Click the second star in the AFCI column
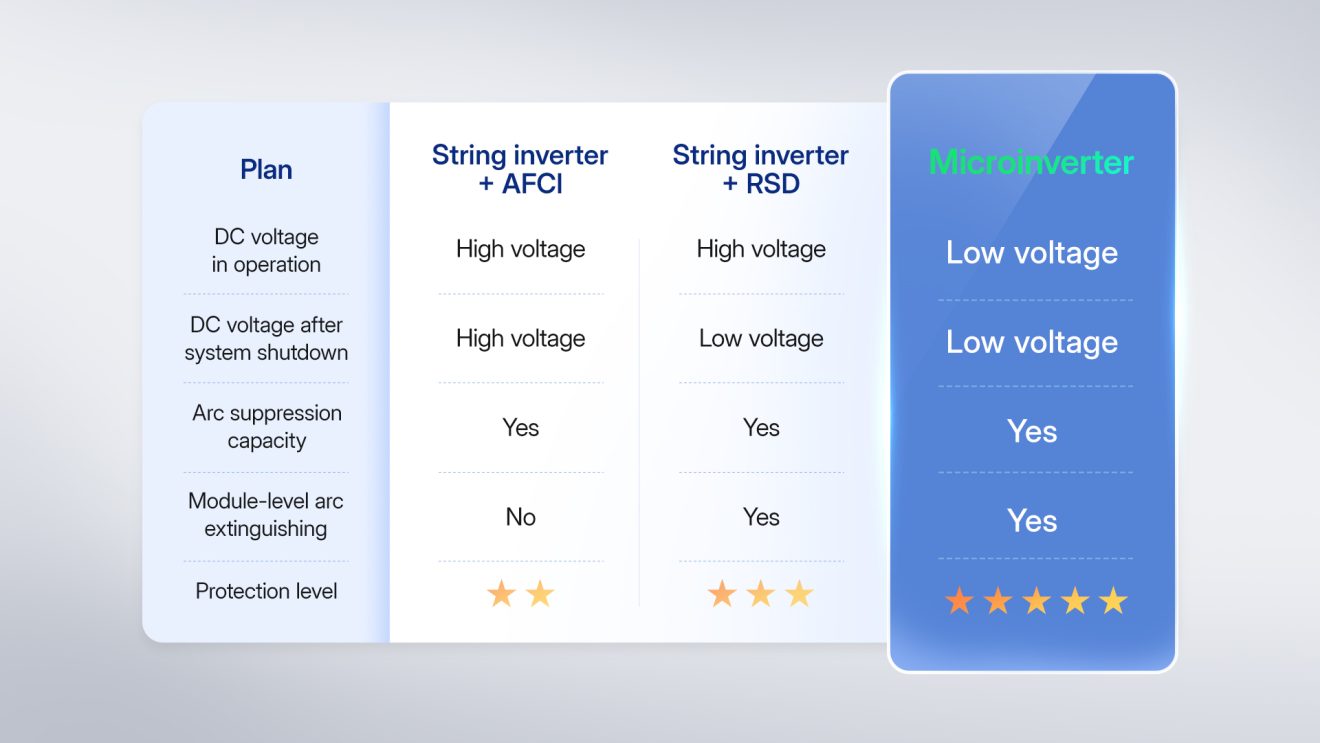Screen dimensions: 1320x743 pos(540,594)
